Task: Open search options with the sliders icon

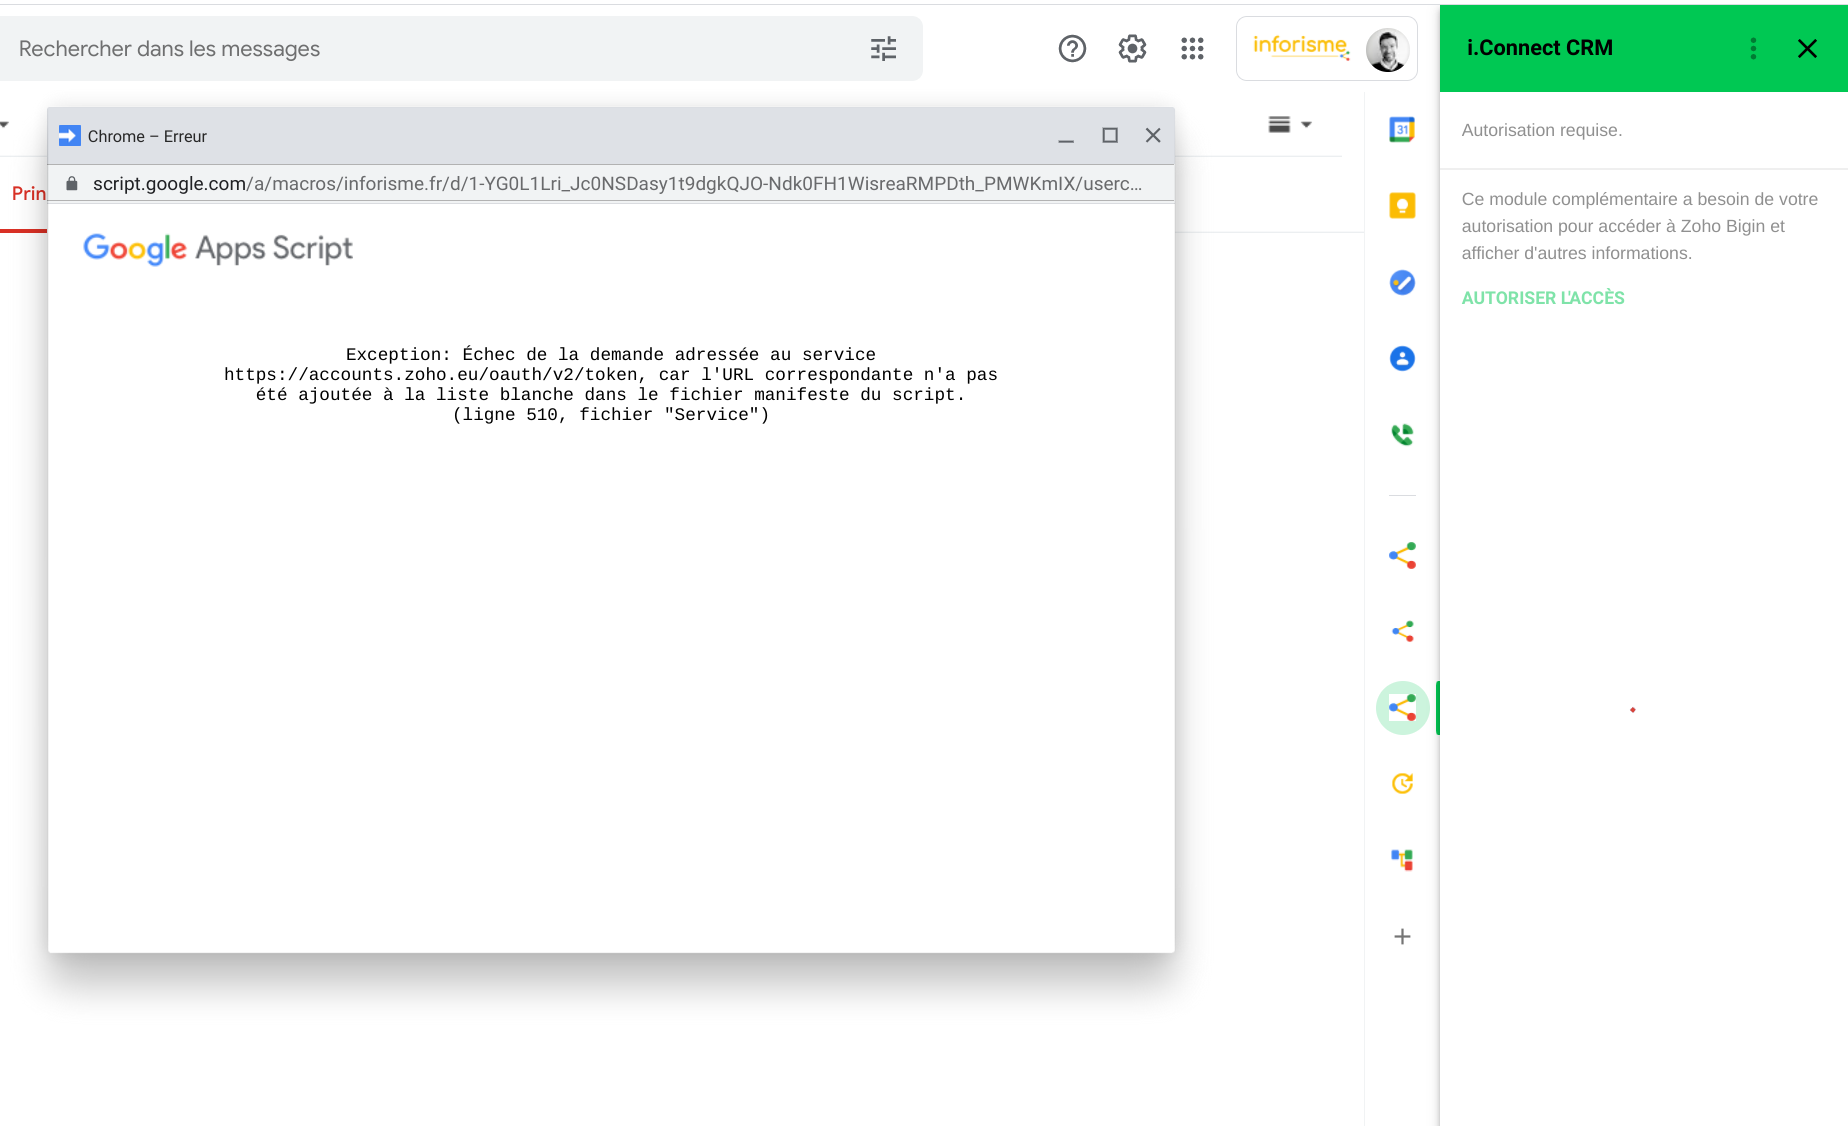Action: click(883, 48)
